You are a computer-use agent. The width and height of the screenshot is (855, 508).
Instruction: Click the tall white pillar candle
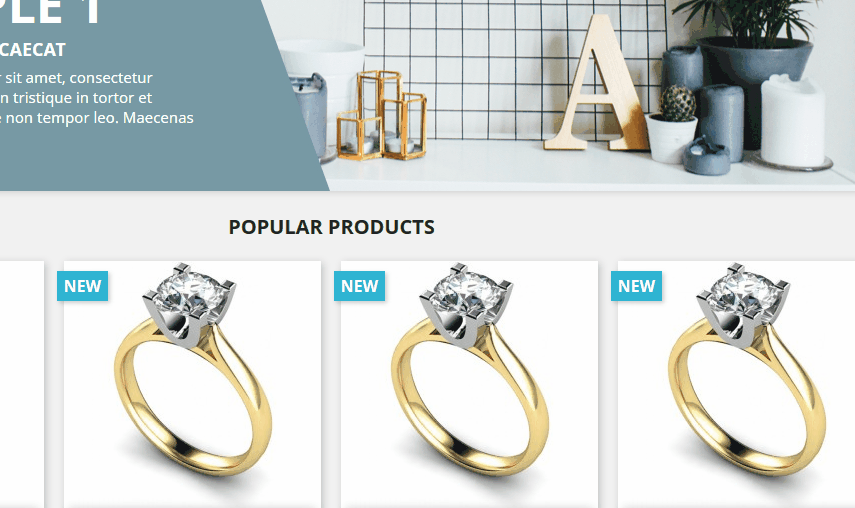tap(792, 121)
